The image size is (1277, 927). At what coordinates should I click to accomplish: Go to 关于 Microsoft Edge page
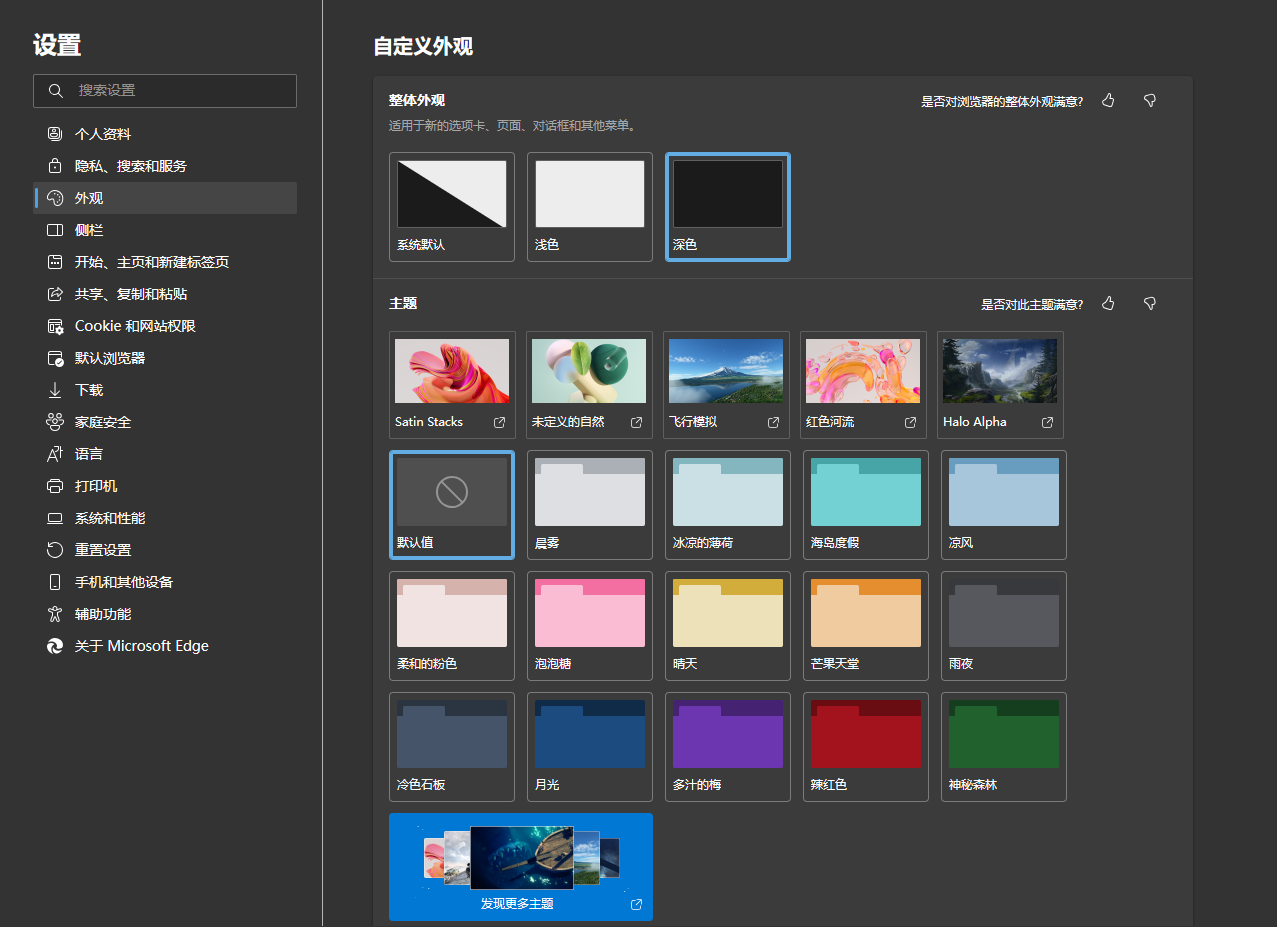141,646
